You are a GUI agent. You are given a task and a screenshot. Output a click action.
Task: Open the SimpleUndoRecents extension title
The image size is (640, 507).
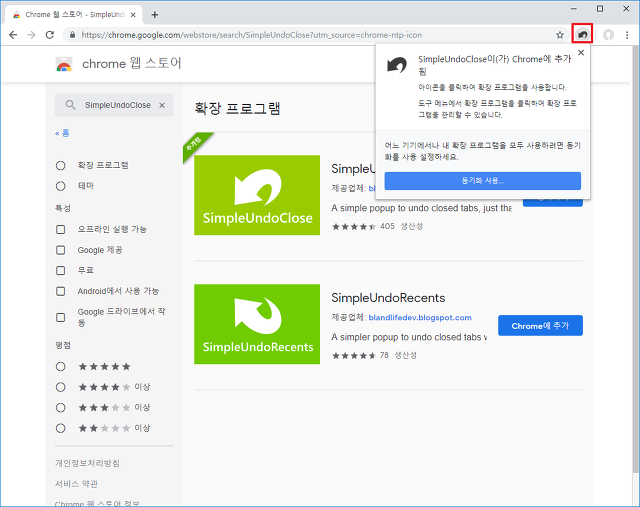click(388, 298)
